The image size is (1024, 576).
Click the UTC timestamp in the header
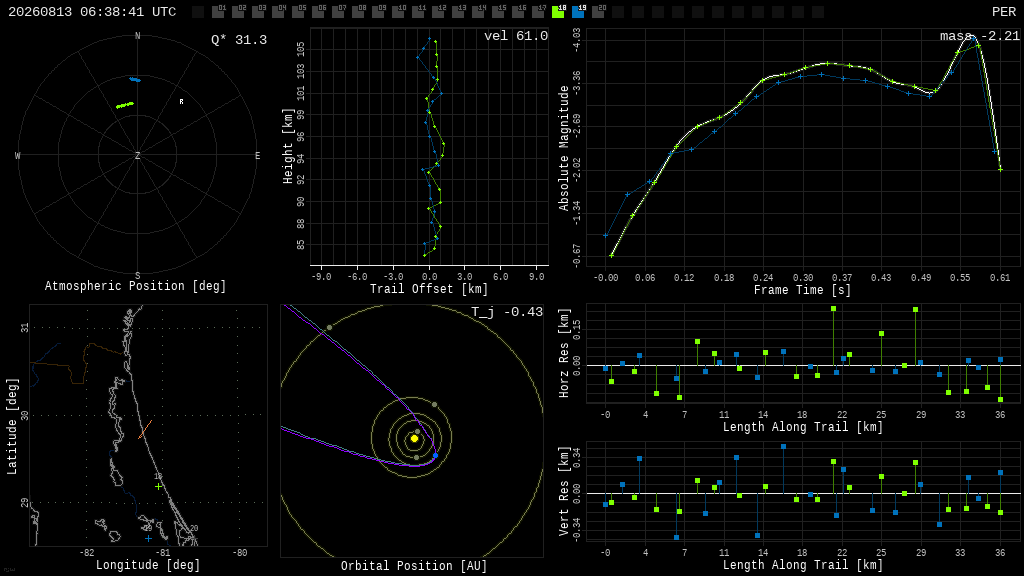pos(92,12)
